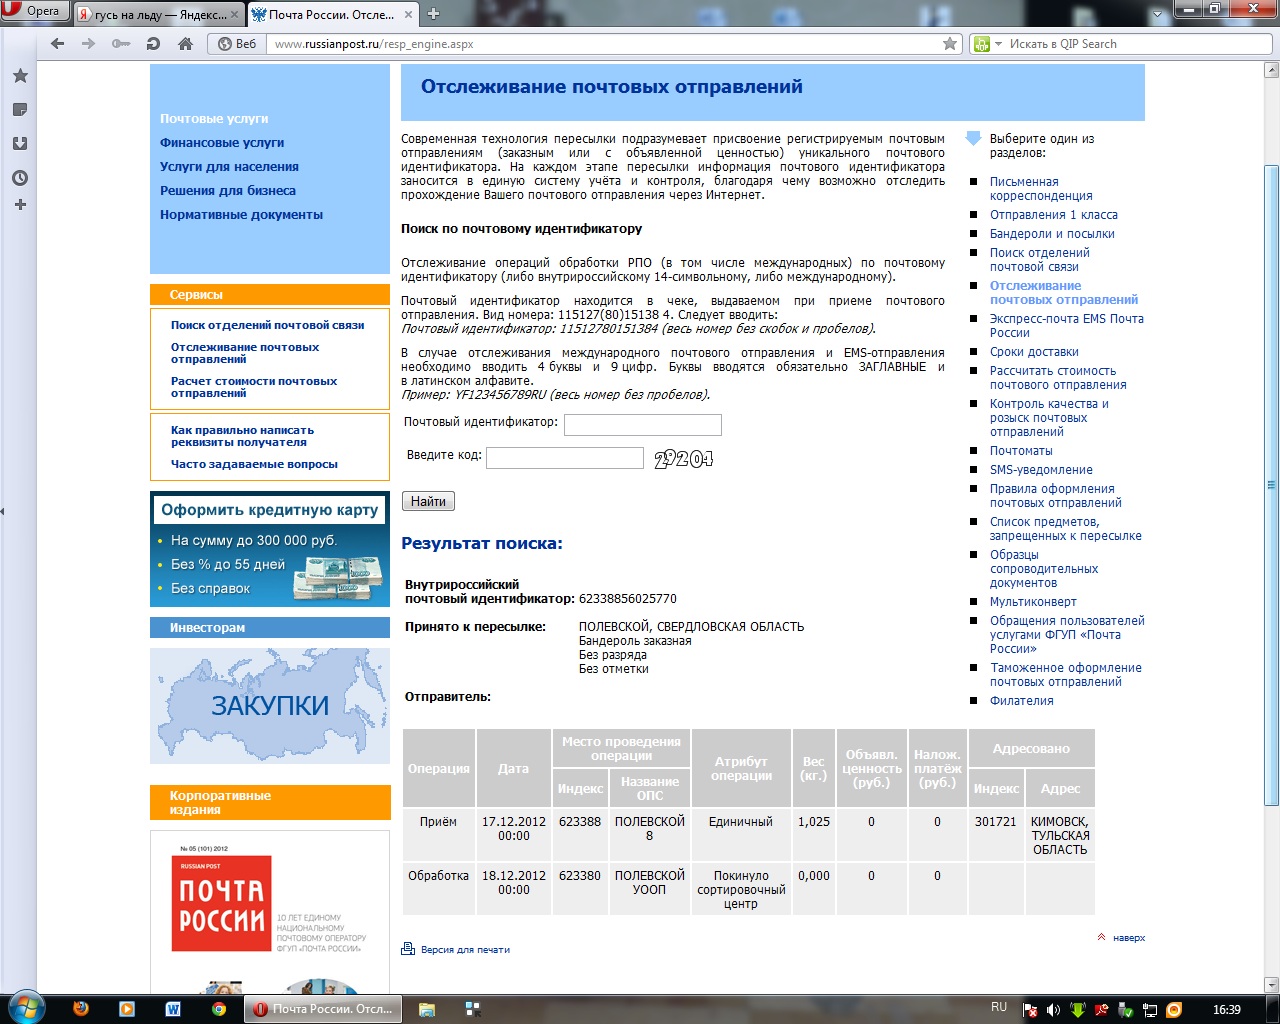Click table cell КИМОВСК, ТУЛЬСКАЯ ОБЛАСТЬ
This screenshot has height=1024, width=1280.
pyautogui.click(x=1060, y=836)
